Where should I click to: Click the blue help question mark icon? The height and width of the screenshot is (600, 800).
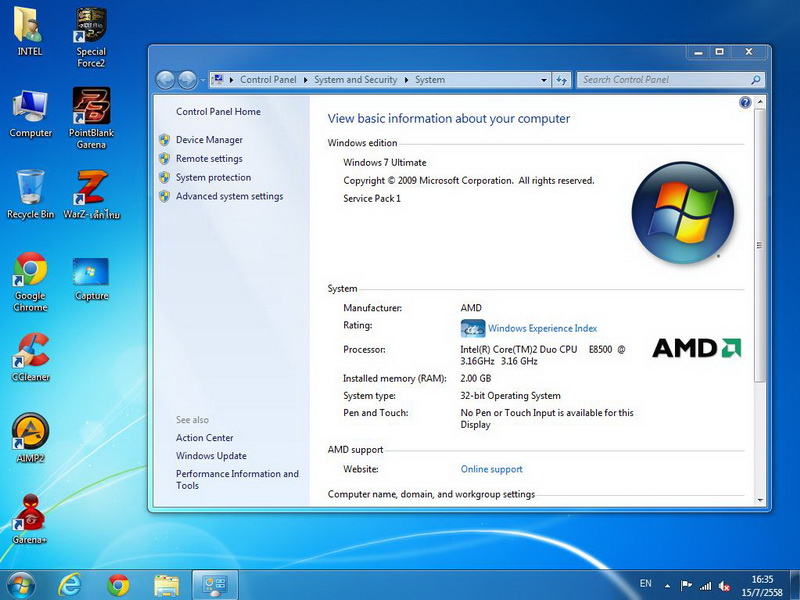pos(745,103)
